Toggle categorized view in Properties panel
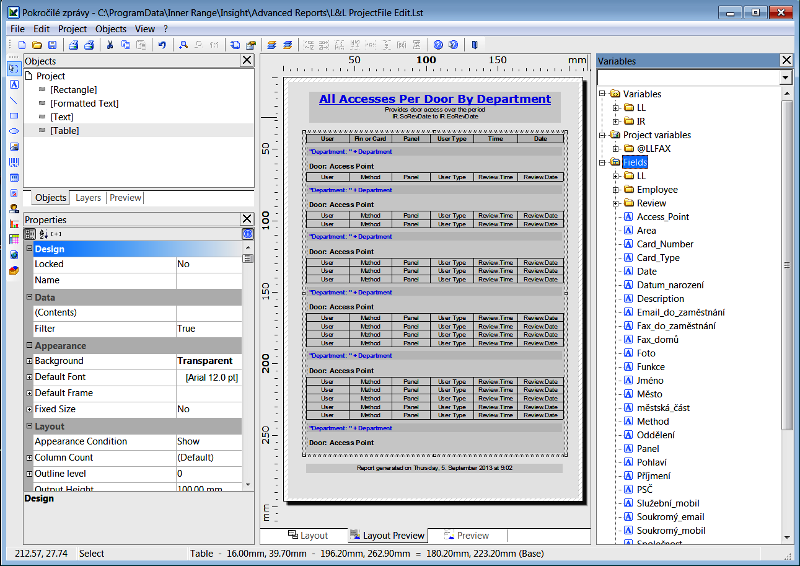 coord(30,234)
